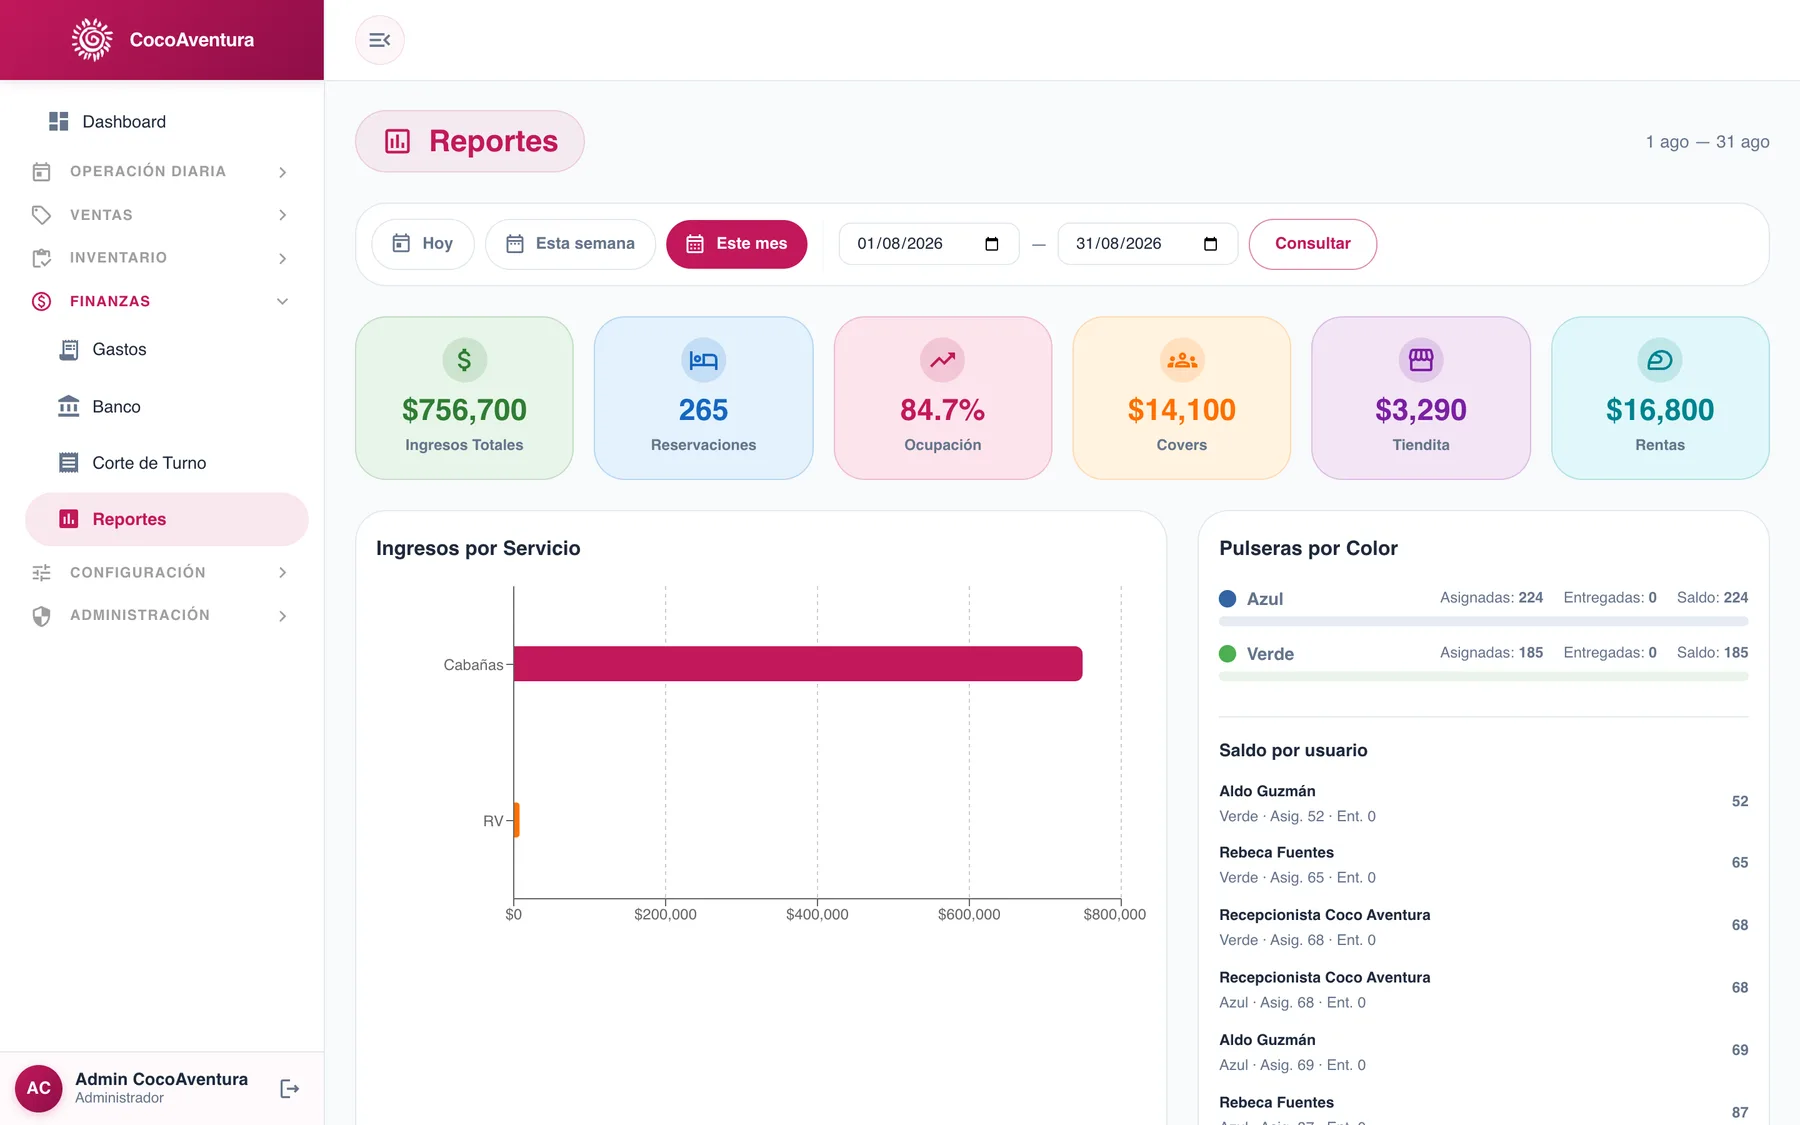Screen dimensions: 1800x1125
Task: Click the AC user avatar
Action: click(x=39, y=1088)
